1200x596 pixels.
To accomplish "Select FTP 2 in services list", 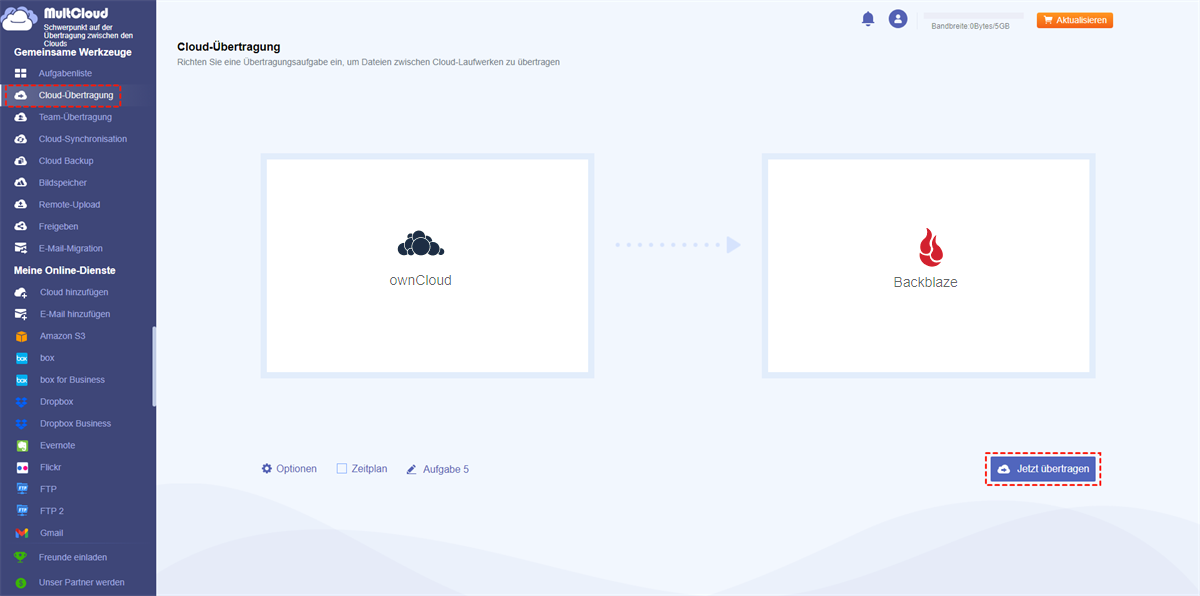I will click(52, 511).
